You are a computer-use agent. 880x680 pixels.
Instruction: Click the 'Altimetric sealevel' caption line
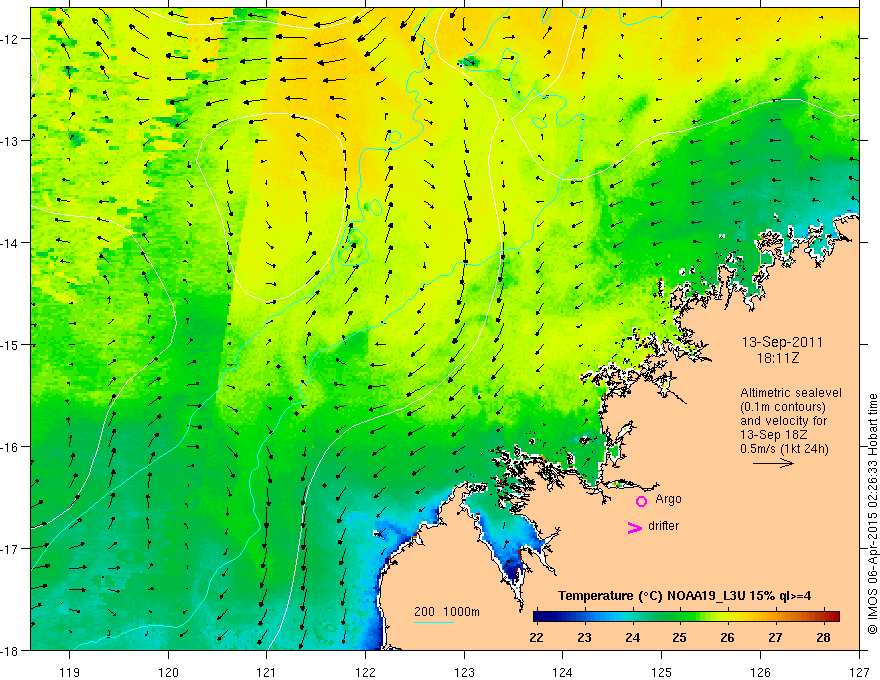(791, 393)
